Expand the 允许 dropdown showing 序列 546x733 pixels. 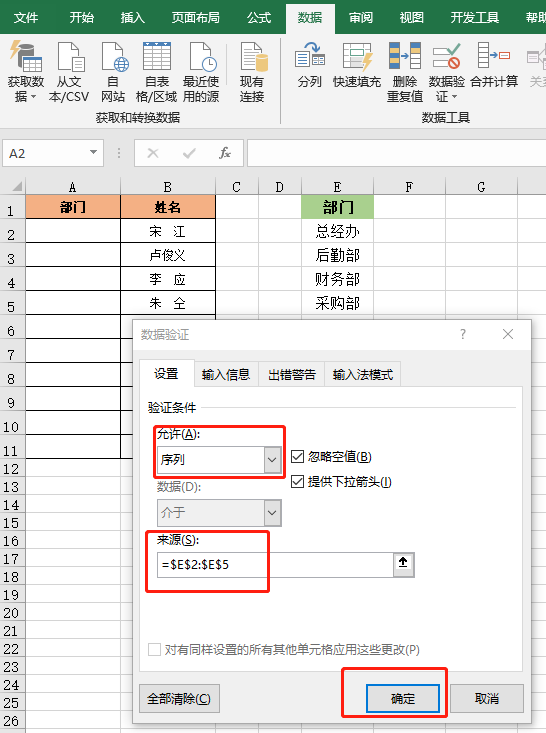pos(273,460)
